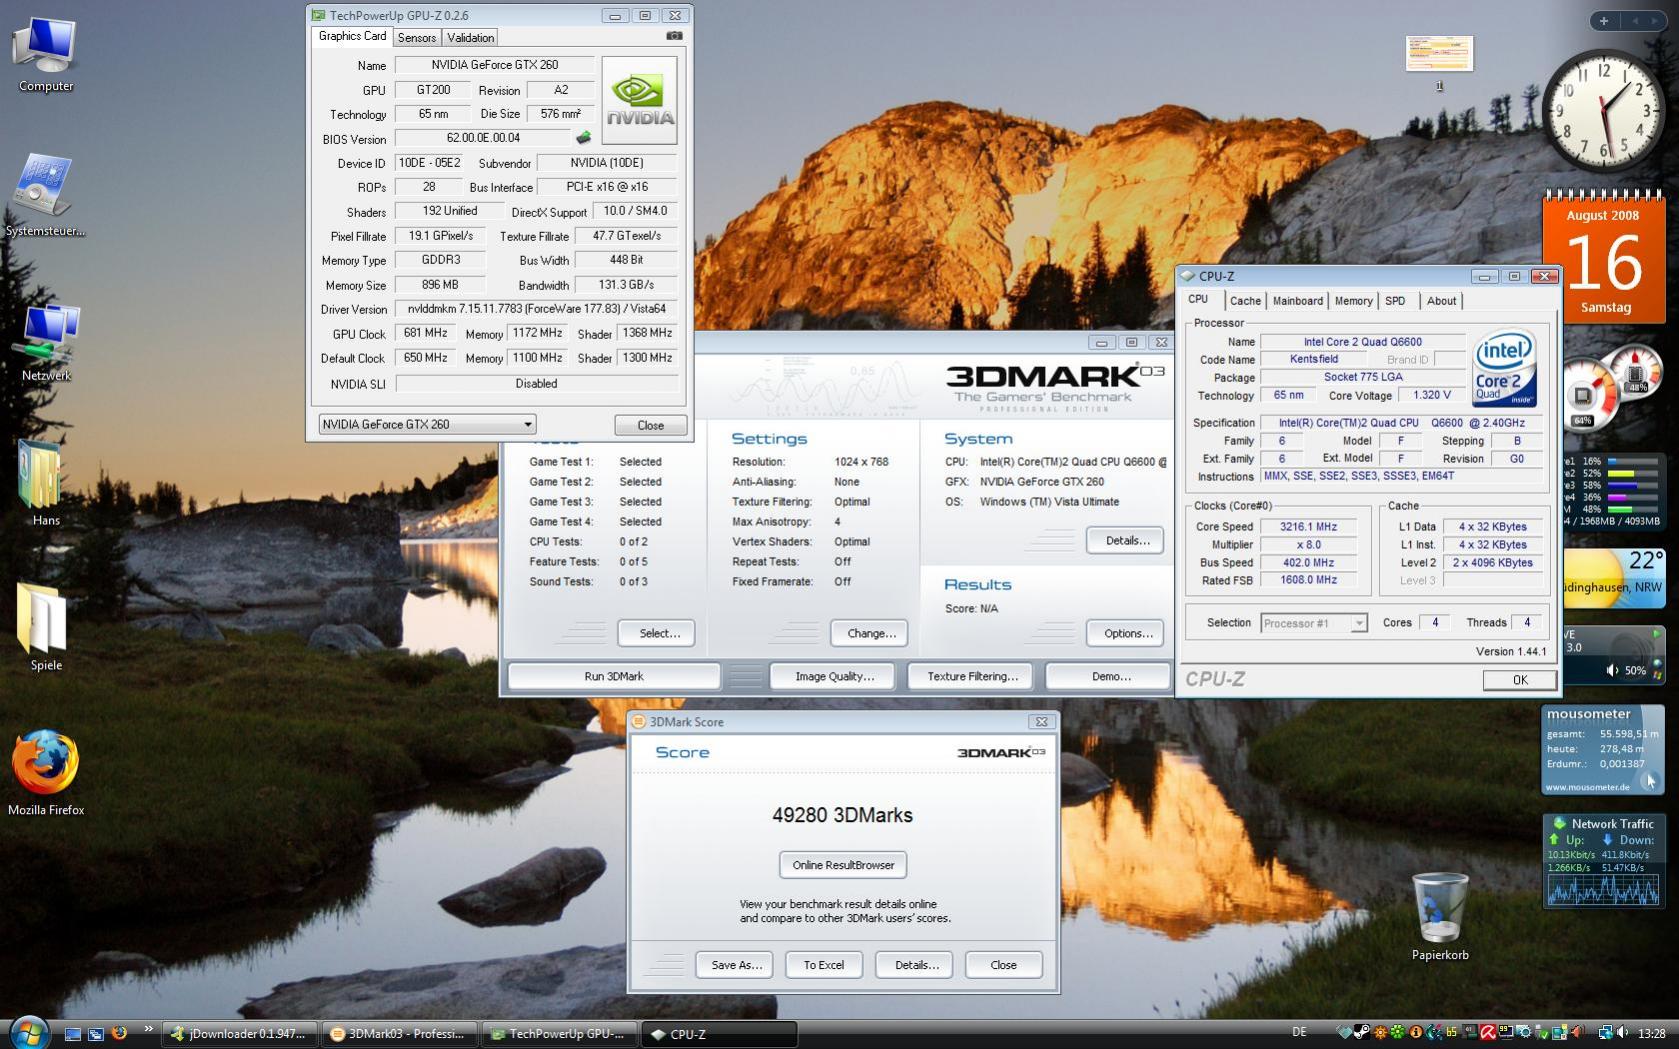
Task: Open the Texture Filtering... dialog
Action: (972, 676)
